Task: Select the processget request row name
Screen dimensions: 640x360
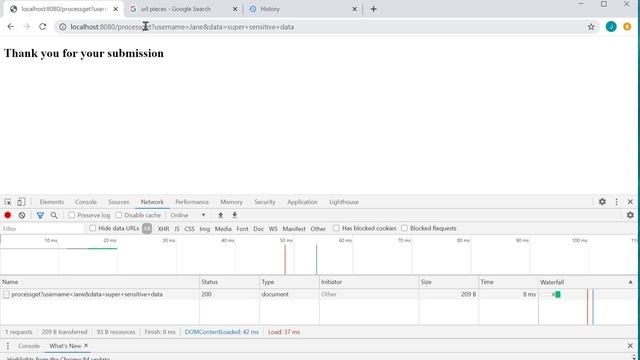Action: [x=87, y=294]
